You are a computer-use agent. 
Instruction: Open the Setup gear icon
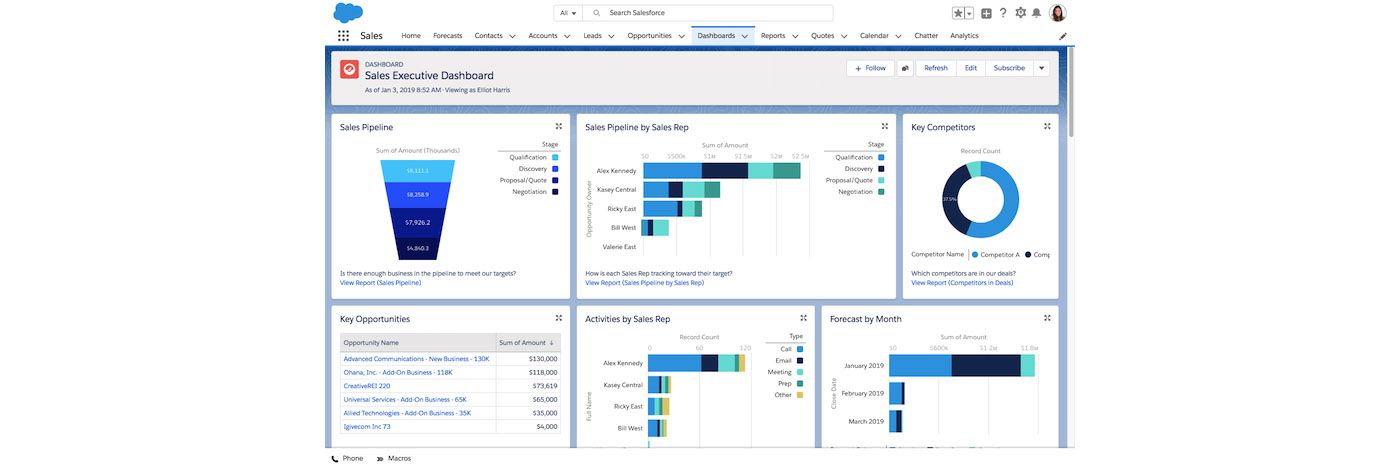pyautogui.click(x=1020, y=13)
